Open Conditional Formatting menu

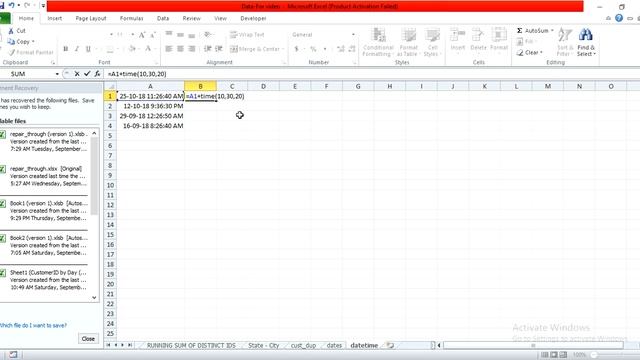point(378,42)
